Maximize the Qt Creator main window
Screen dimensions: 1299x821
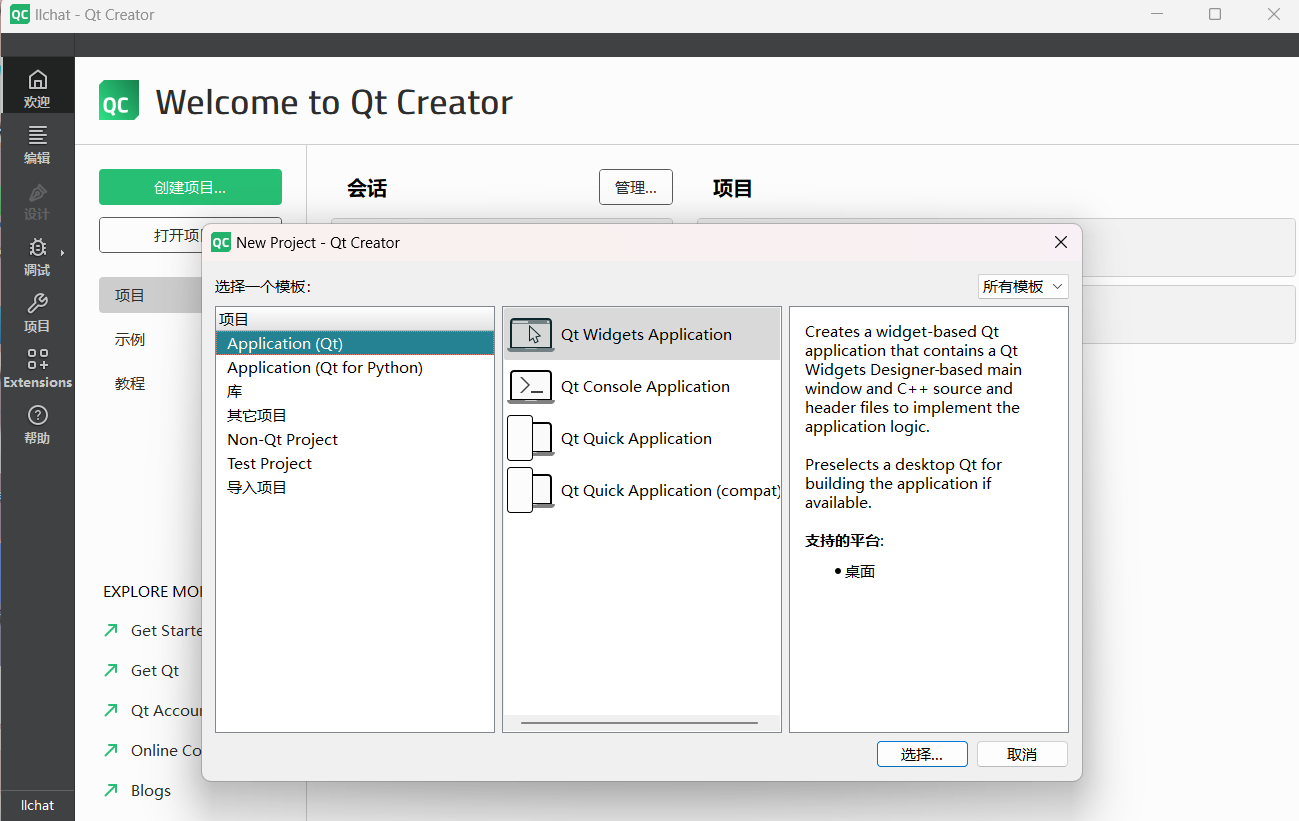[1215, 14]
